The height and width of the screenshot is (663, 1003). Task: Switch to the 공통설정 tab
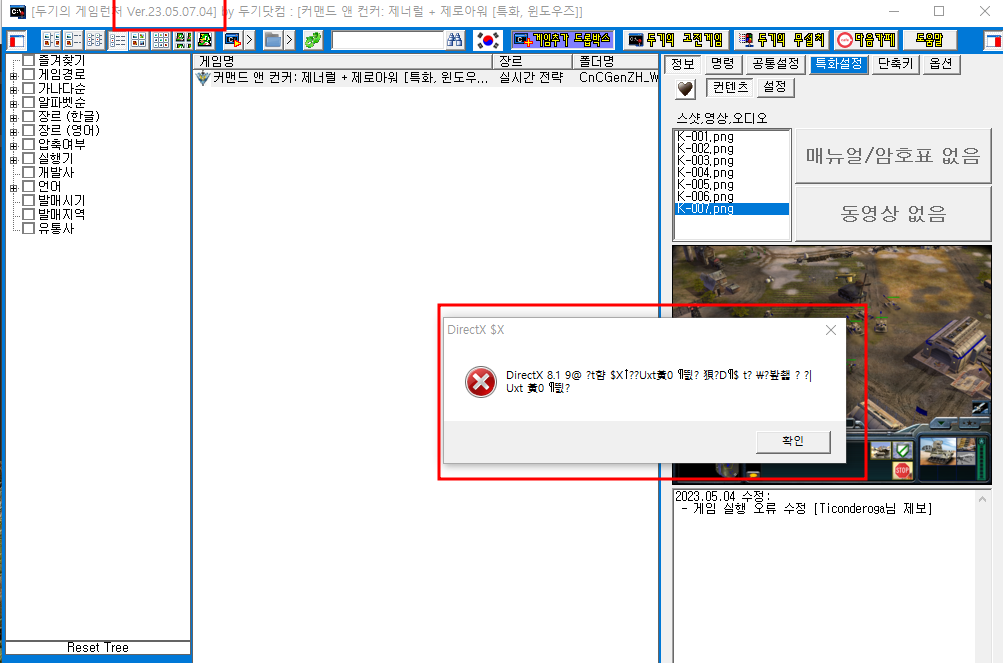(x=775, y=64)
